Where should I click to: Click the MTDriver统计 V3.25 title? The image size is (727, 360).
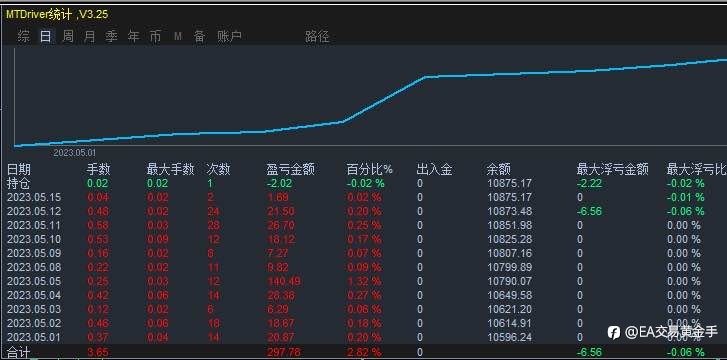tap(57, 14)
